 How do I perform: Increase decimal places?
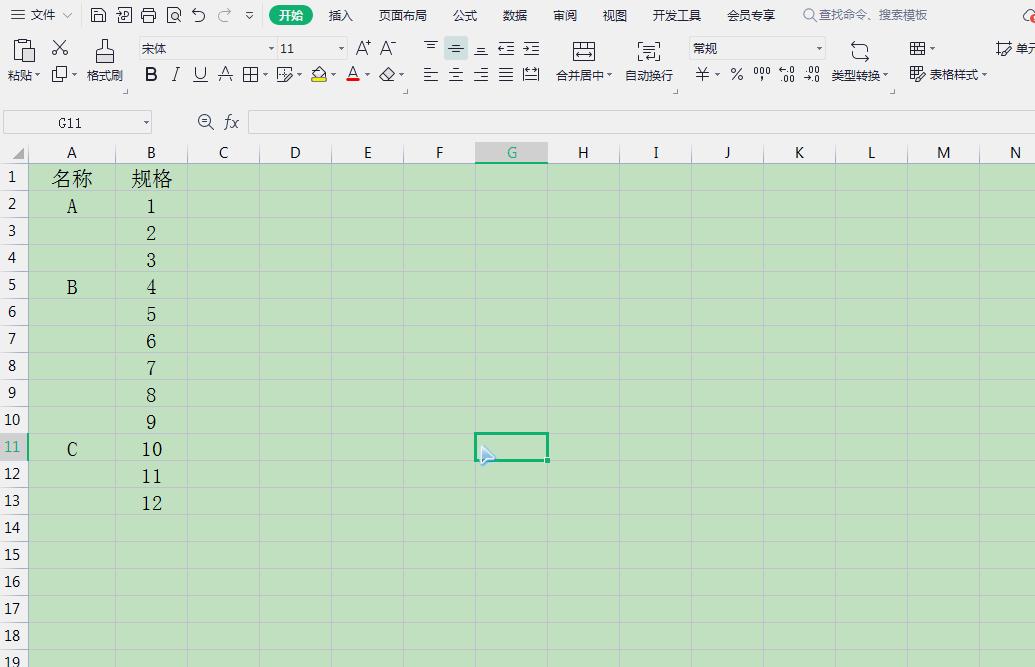pyautogui.click(x=787, y=74)
